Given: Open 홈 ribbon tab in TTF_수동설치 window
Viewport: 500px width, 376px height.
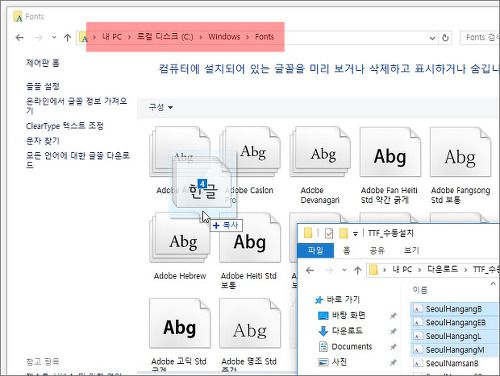Looking at the screenshot, I should (x=347, y=250).
